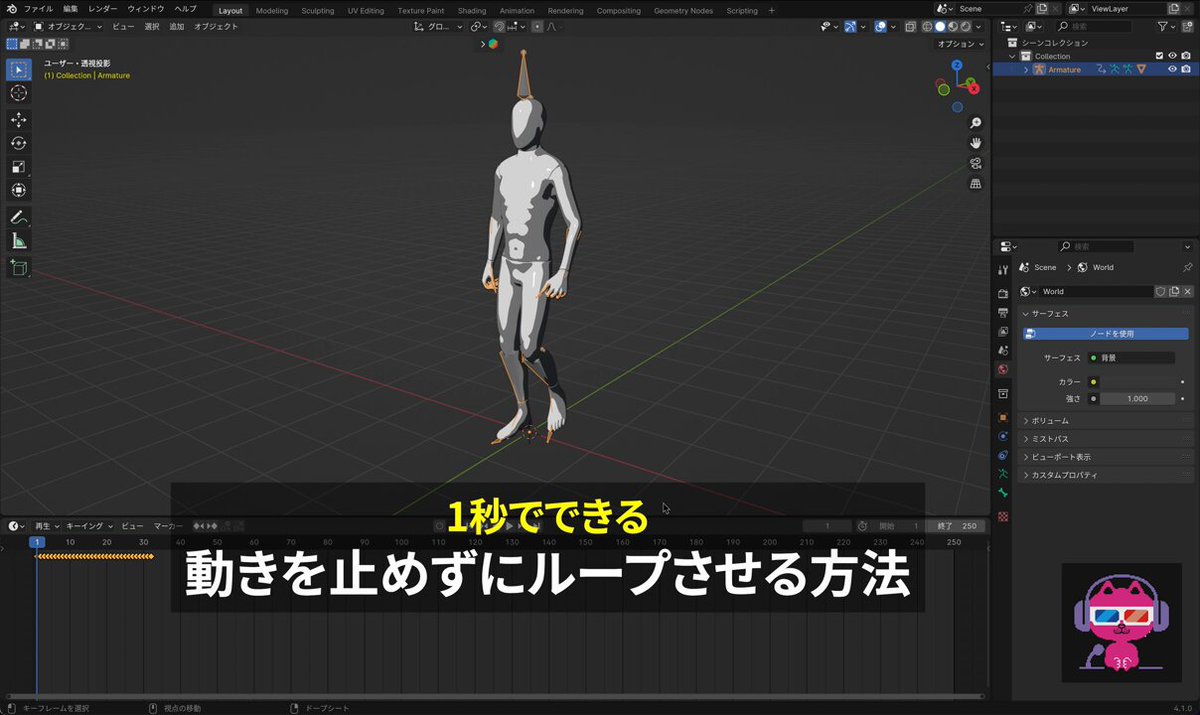The image size is (1200, 715).
Task: Select the Rotate tool in left toolbar
Action: coord(18,143)
